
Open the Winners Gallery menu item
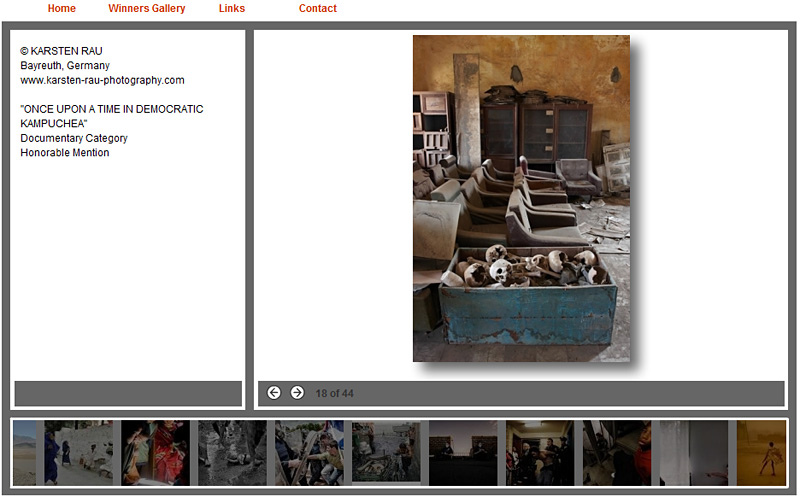pos(147,9)
